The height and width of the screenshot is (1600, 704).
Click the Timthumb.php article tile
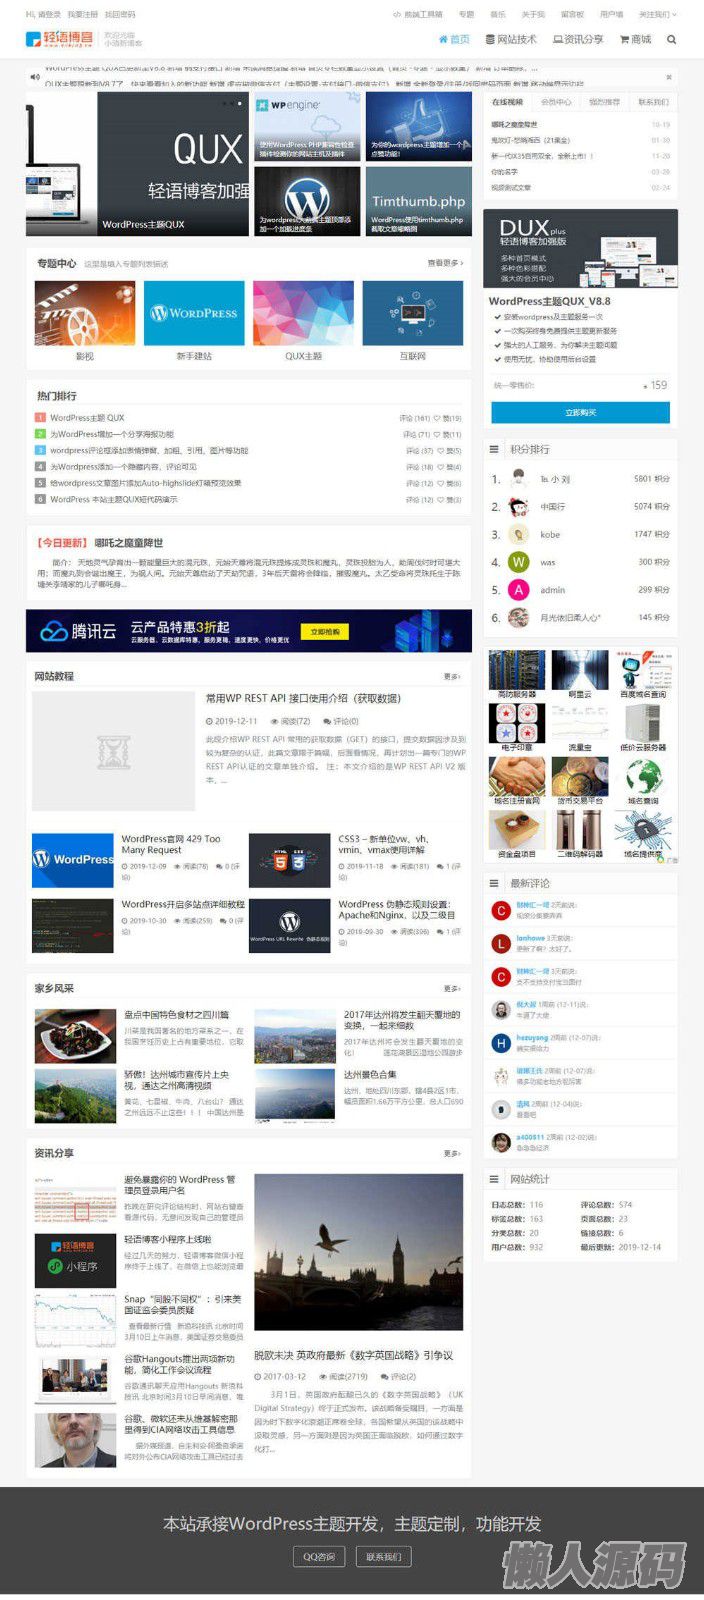[418, 201]
